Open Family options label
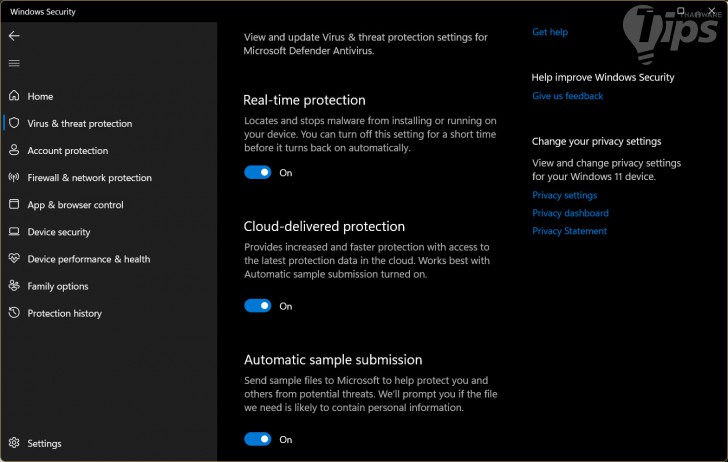The image size is (728, 462). point(58,286)
